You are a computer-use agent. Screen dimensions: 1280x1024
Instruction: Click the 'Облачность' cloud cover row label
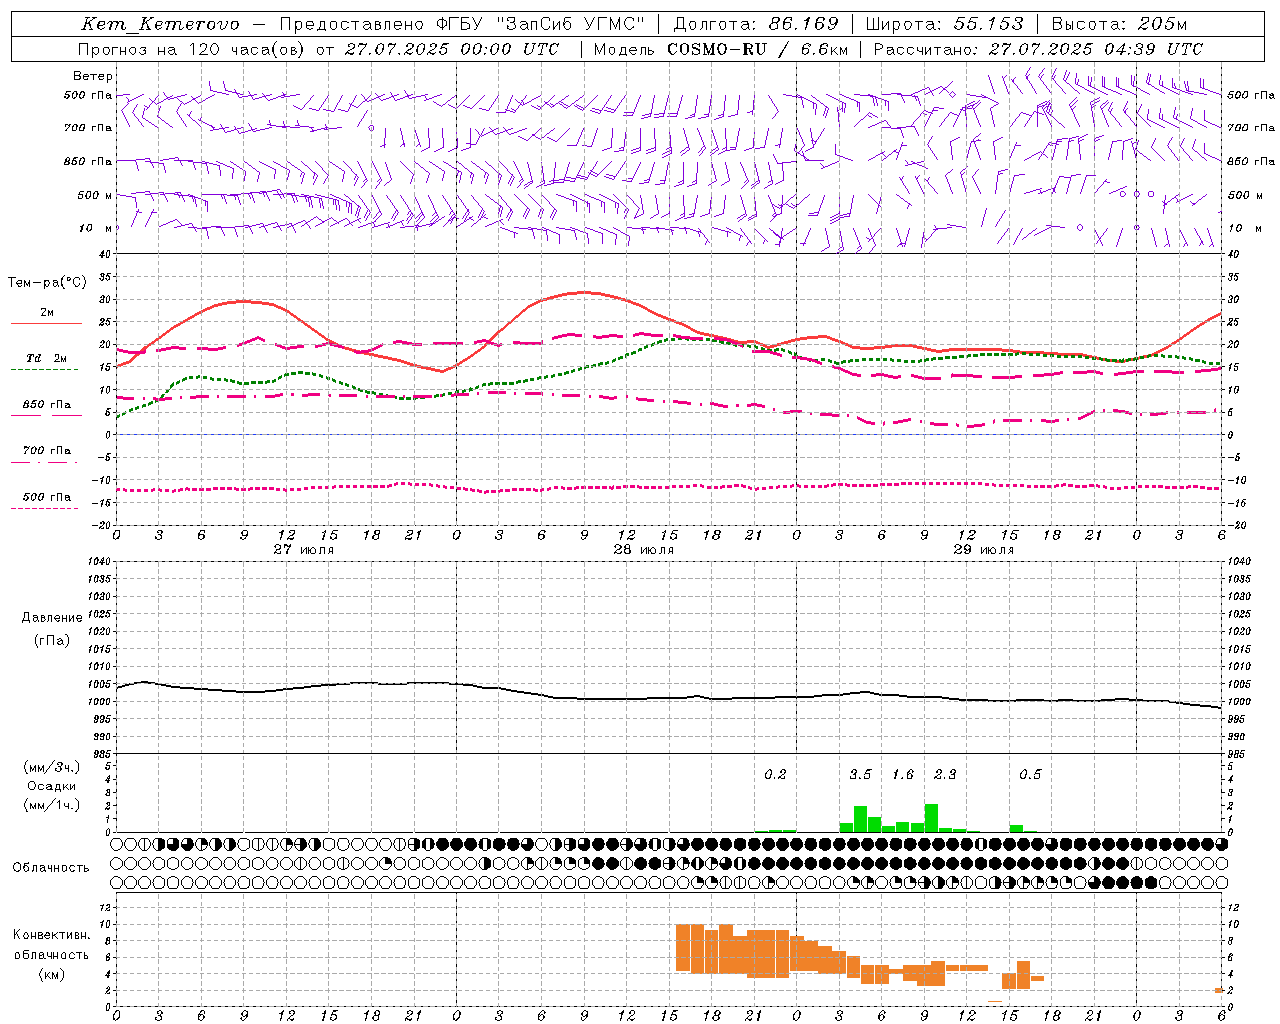pyautogui.click(x=51, y=867)
